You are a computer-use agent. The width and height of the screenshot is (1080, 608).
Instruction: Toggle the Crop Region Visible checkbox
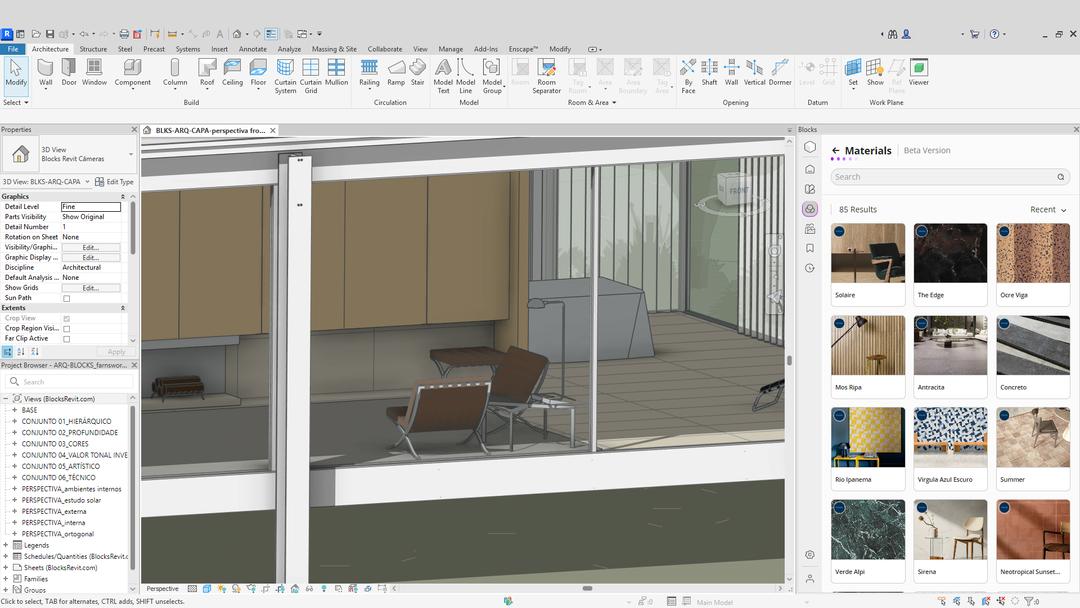[67, 328]
